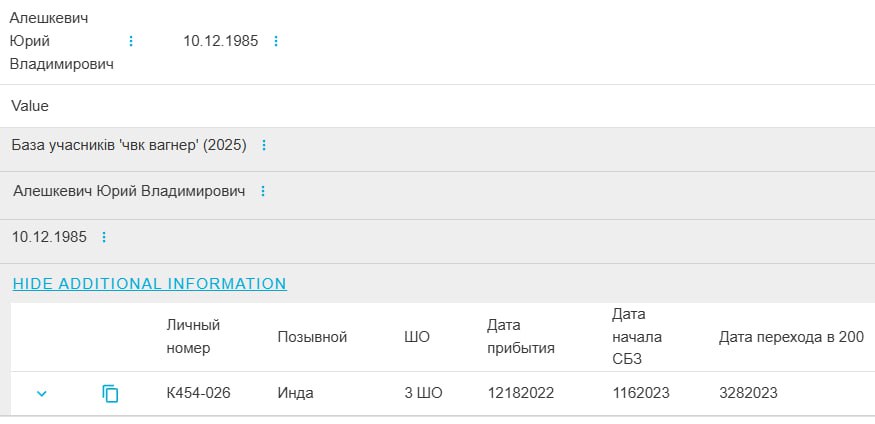Click the HIDE ADDITIONAL INFORMATION link
The image size is (875, 424).
tap(149, 284)
